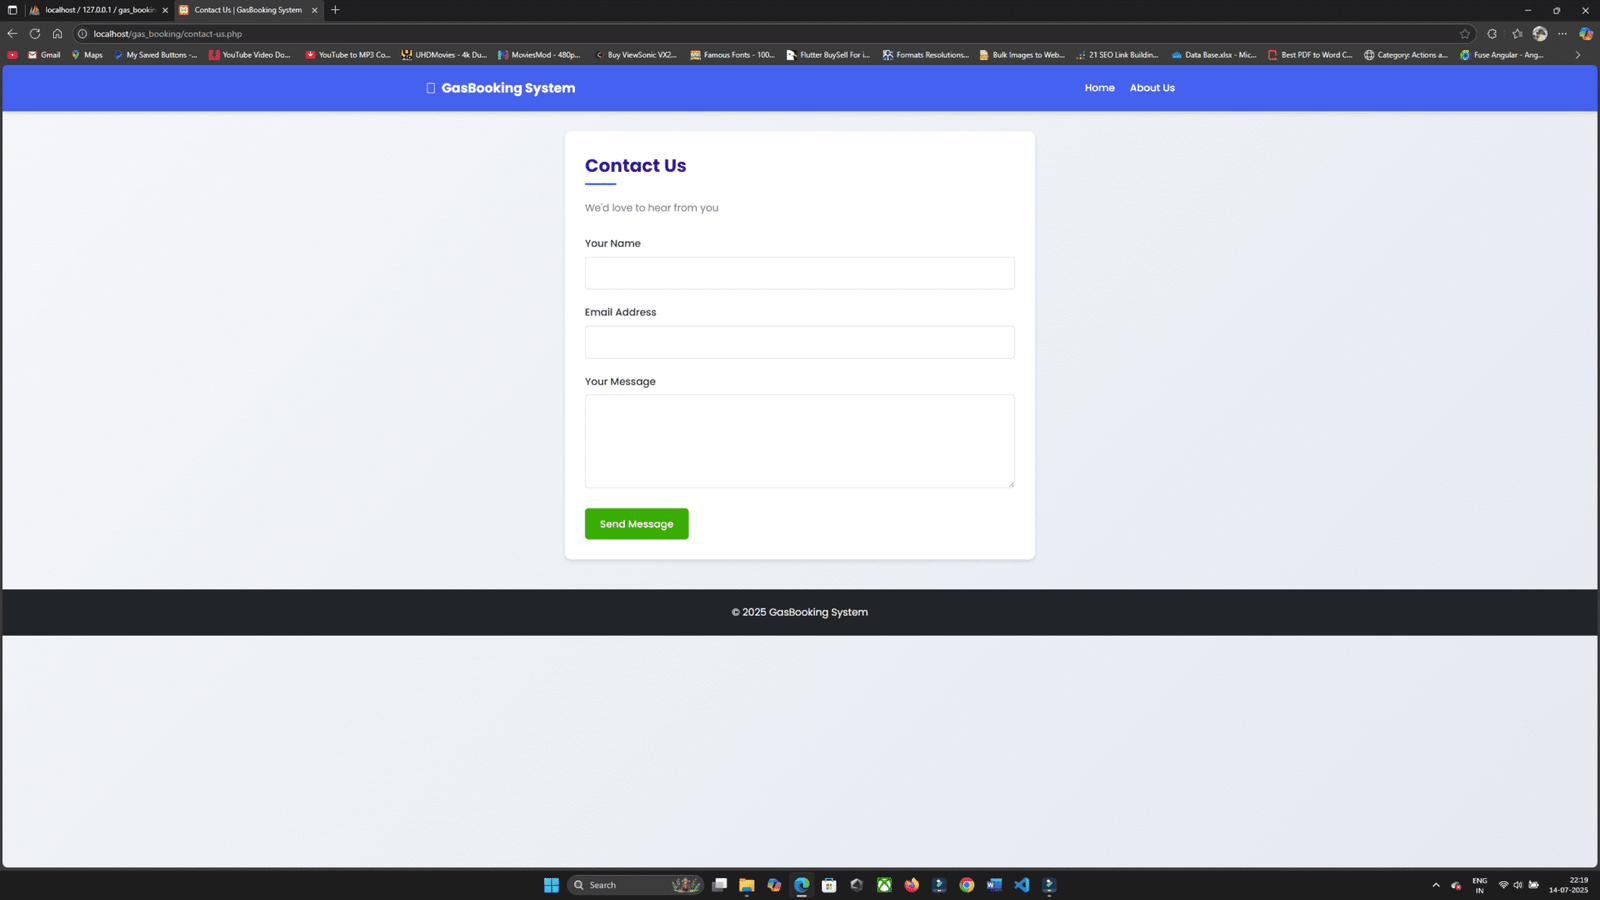The height and width of the screenshot is (900, 1600).
Task: Expand the bookmarks bar overflow chevron
Action: tap(1578, 55)
